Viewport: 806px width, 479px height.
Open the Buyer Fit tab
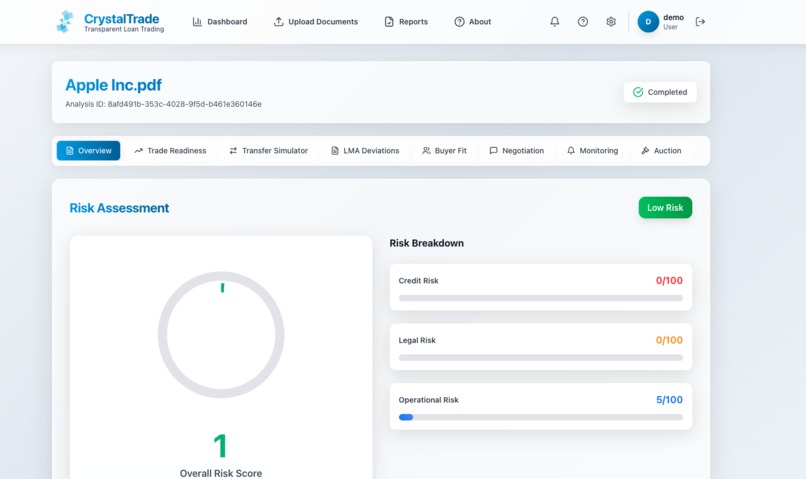click(x=444, y=151)
